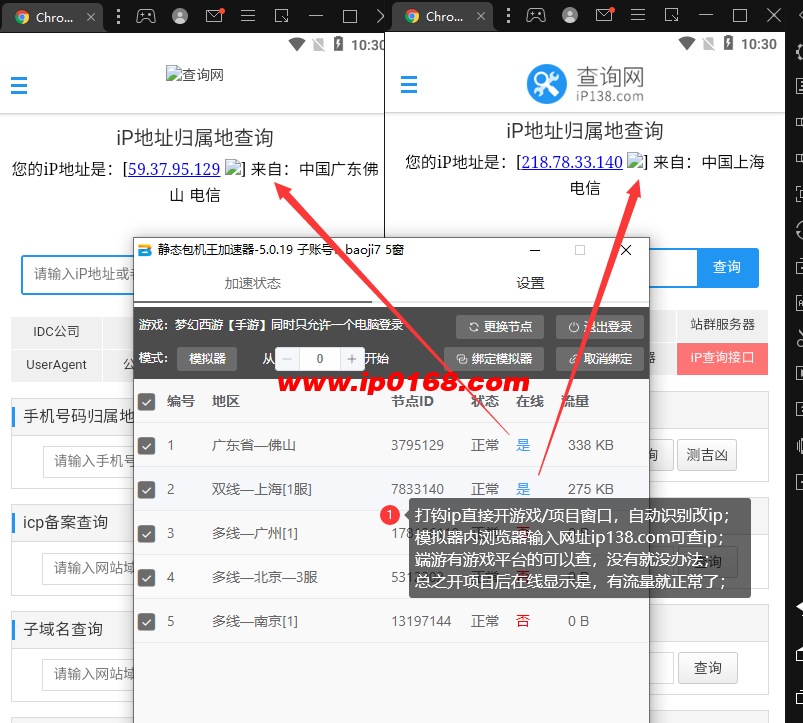803x723 pixels.
Task: Click the accelerator app logo in dialog title
Action: click(x=145, y=250)
